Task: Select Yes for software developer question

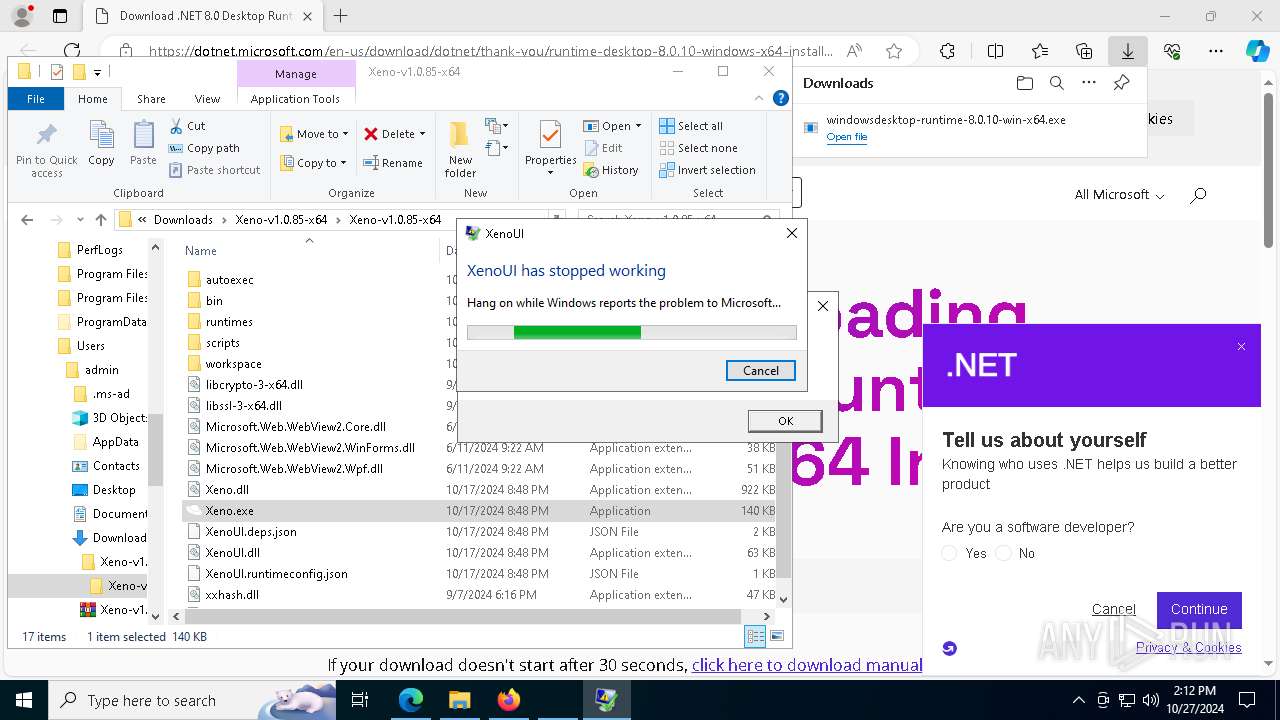Action: click(x=950, y=553)
